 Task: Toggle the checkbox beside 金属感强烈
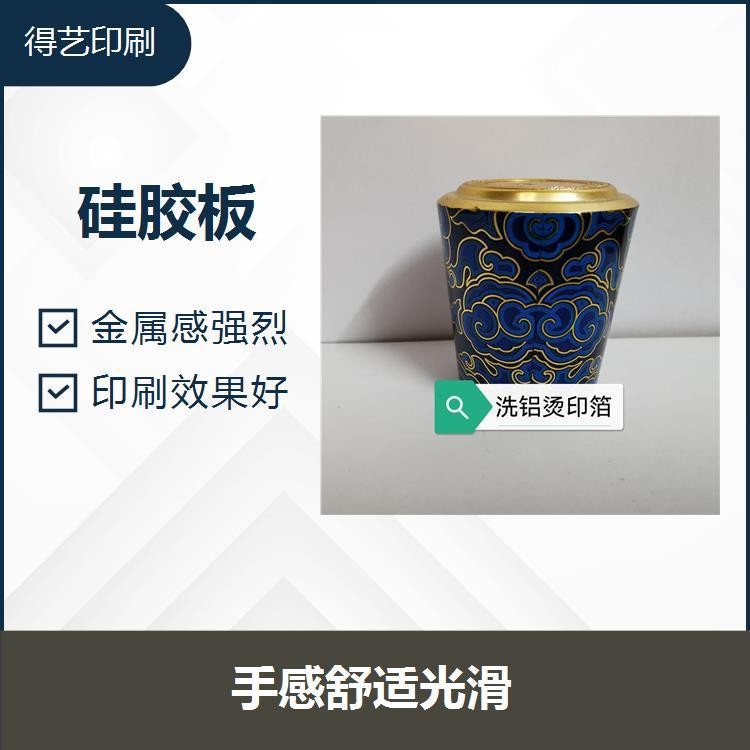pyautogui.click(x=58, y=328)
